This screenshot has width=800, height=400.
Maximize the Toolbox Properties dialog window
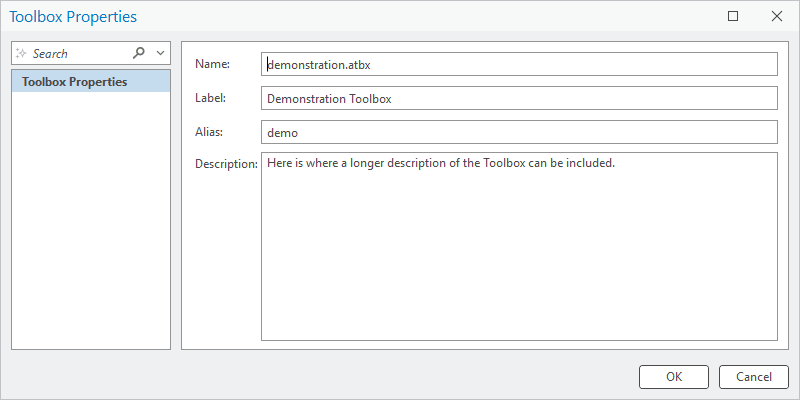click(x=733, y=16)
